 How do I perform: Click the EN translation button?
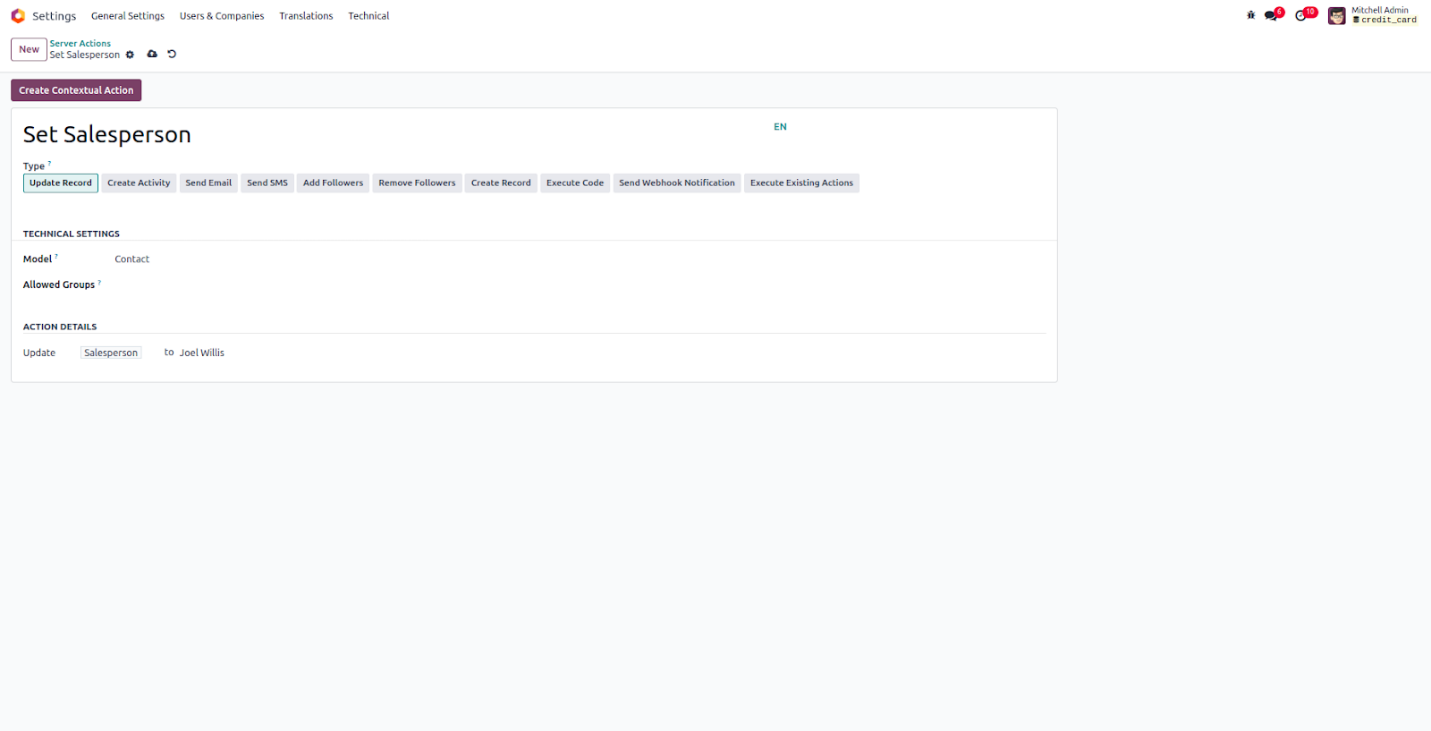[780, 127]
